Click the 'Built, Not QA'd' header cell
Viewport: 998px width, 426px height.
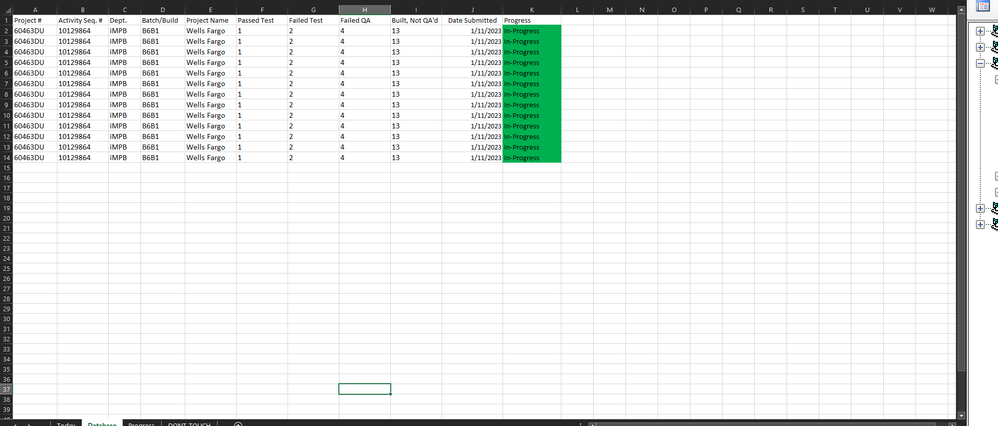[x=416, y=20]
